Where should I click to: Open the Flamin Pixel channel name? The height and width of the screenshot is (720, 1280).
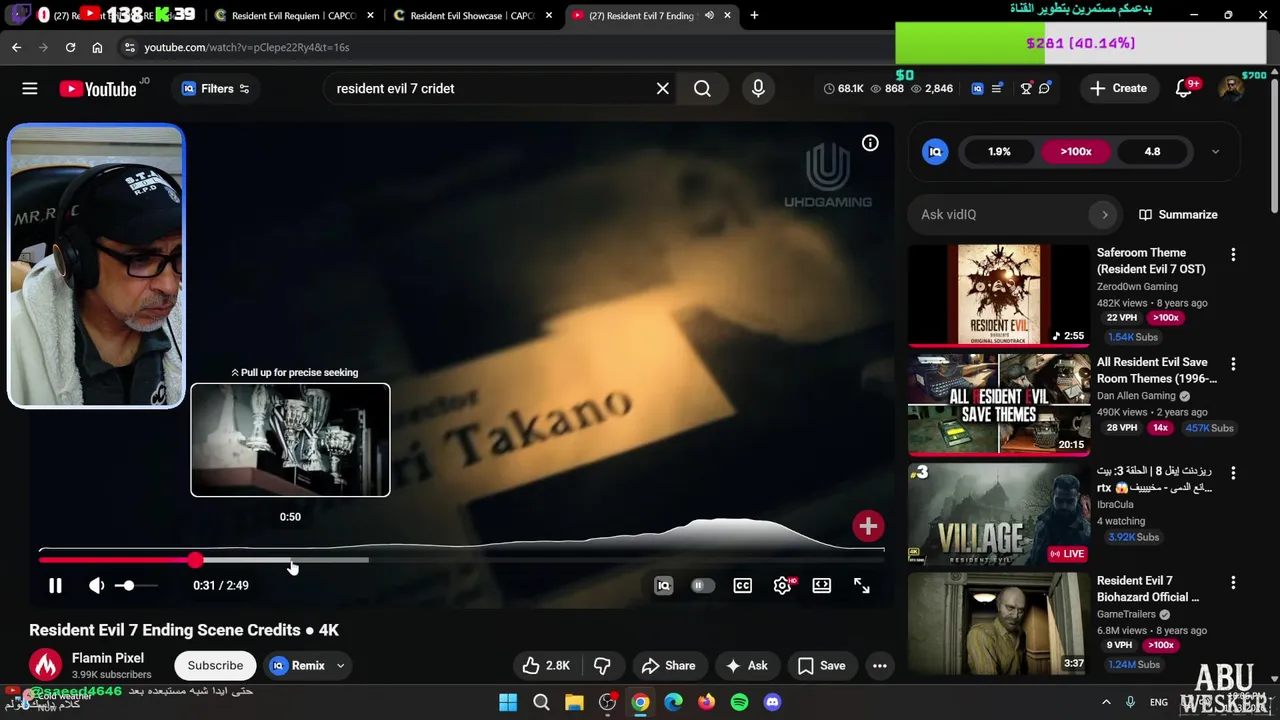[108, 658]
